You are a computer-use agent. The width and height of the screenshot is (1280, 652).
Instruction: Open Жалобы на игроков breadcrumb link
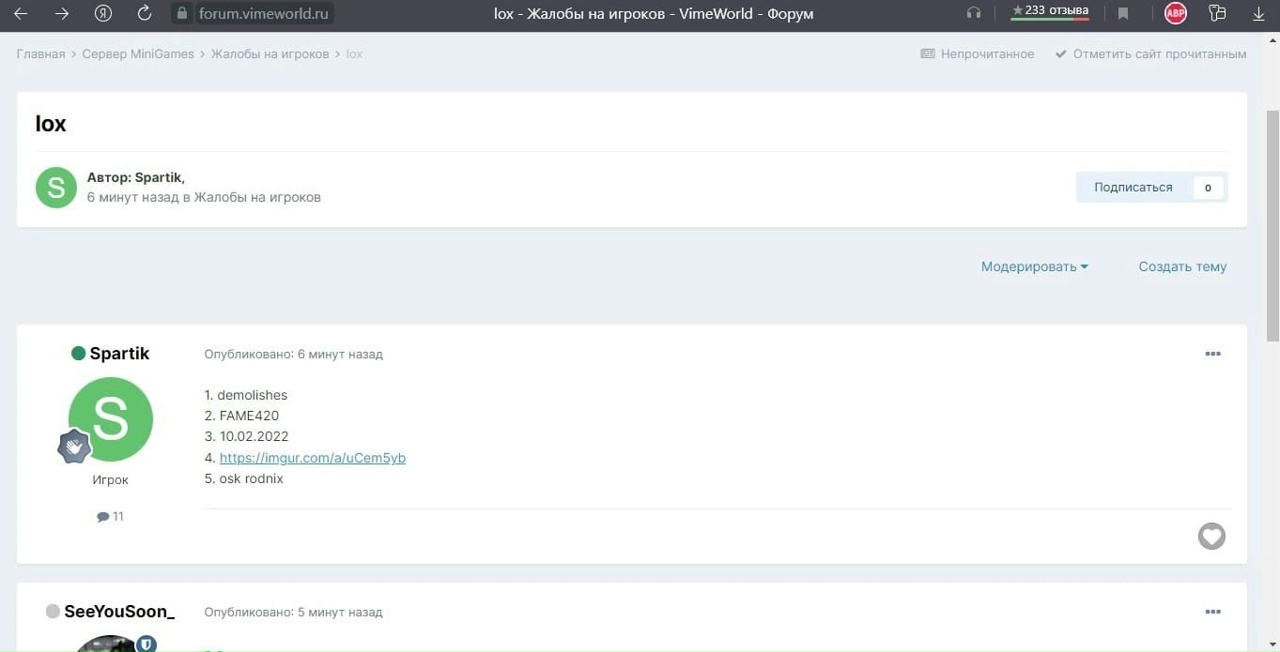coord(269,54)
